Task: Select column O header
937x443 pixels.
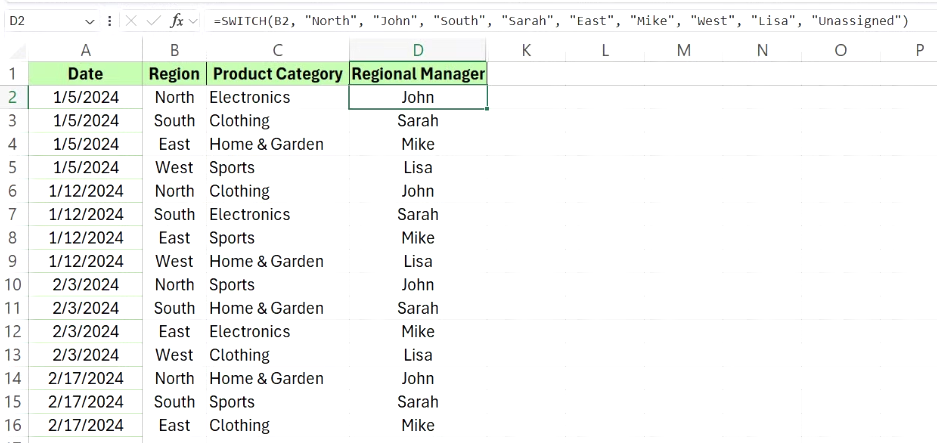Action: pos(841,50)
